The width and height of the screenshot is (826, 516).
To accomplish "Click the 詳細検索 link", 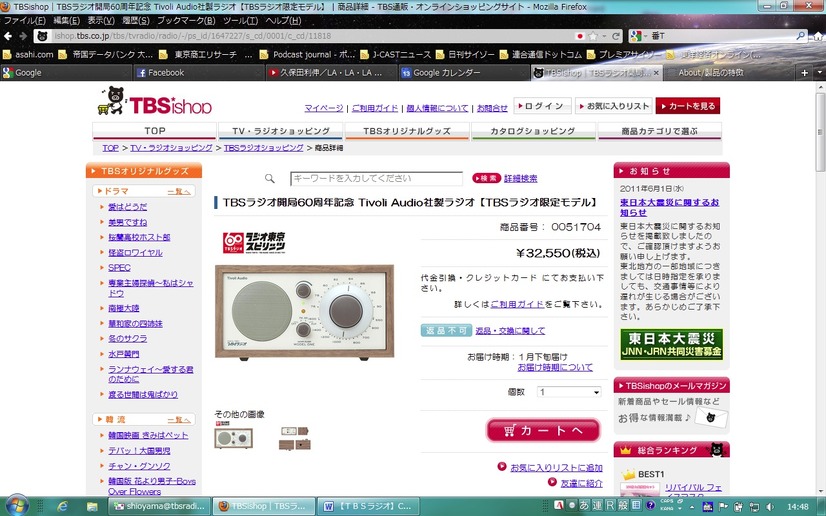I will (520, 178).
